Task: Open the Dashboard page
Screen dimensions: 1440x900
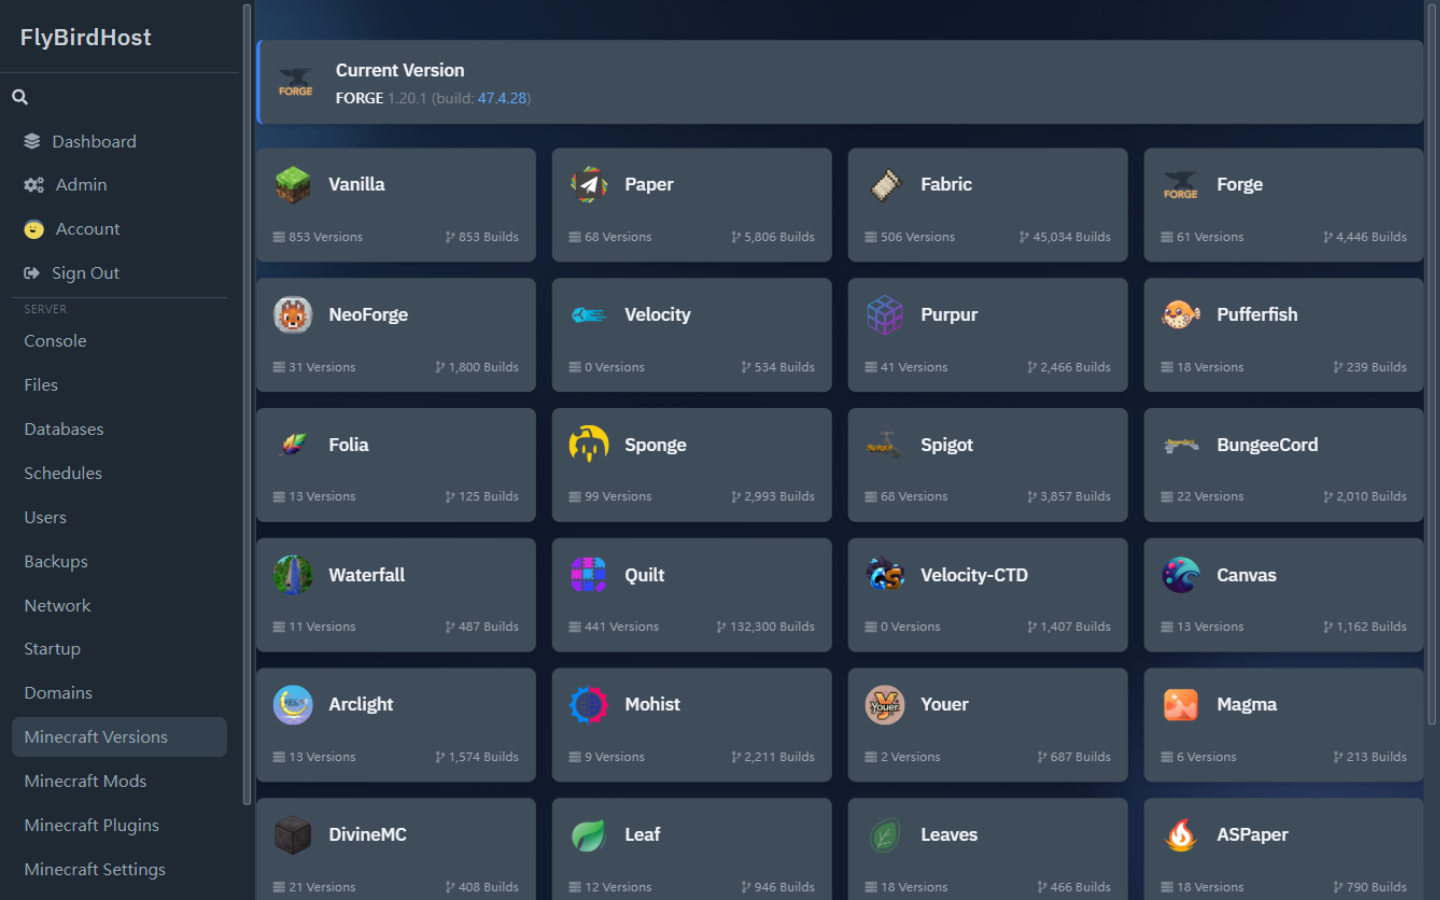Action: (x=119, y=141)
